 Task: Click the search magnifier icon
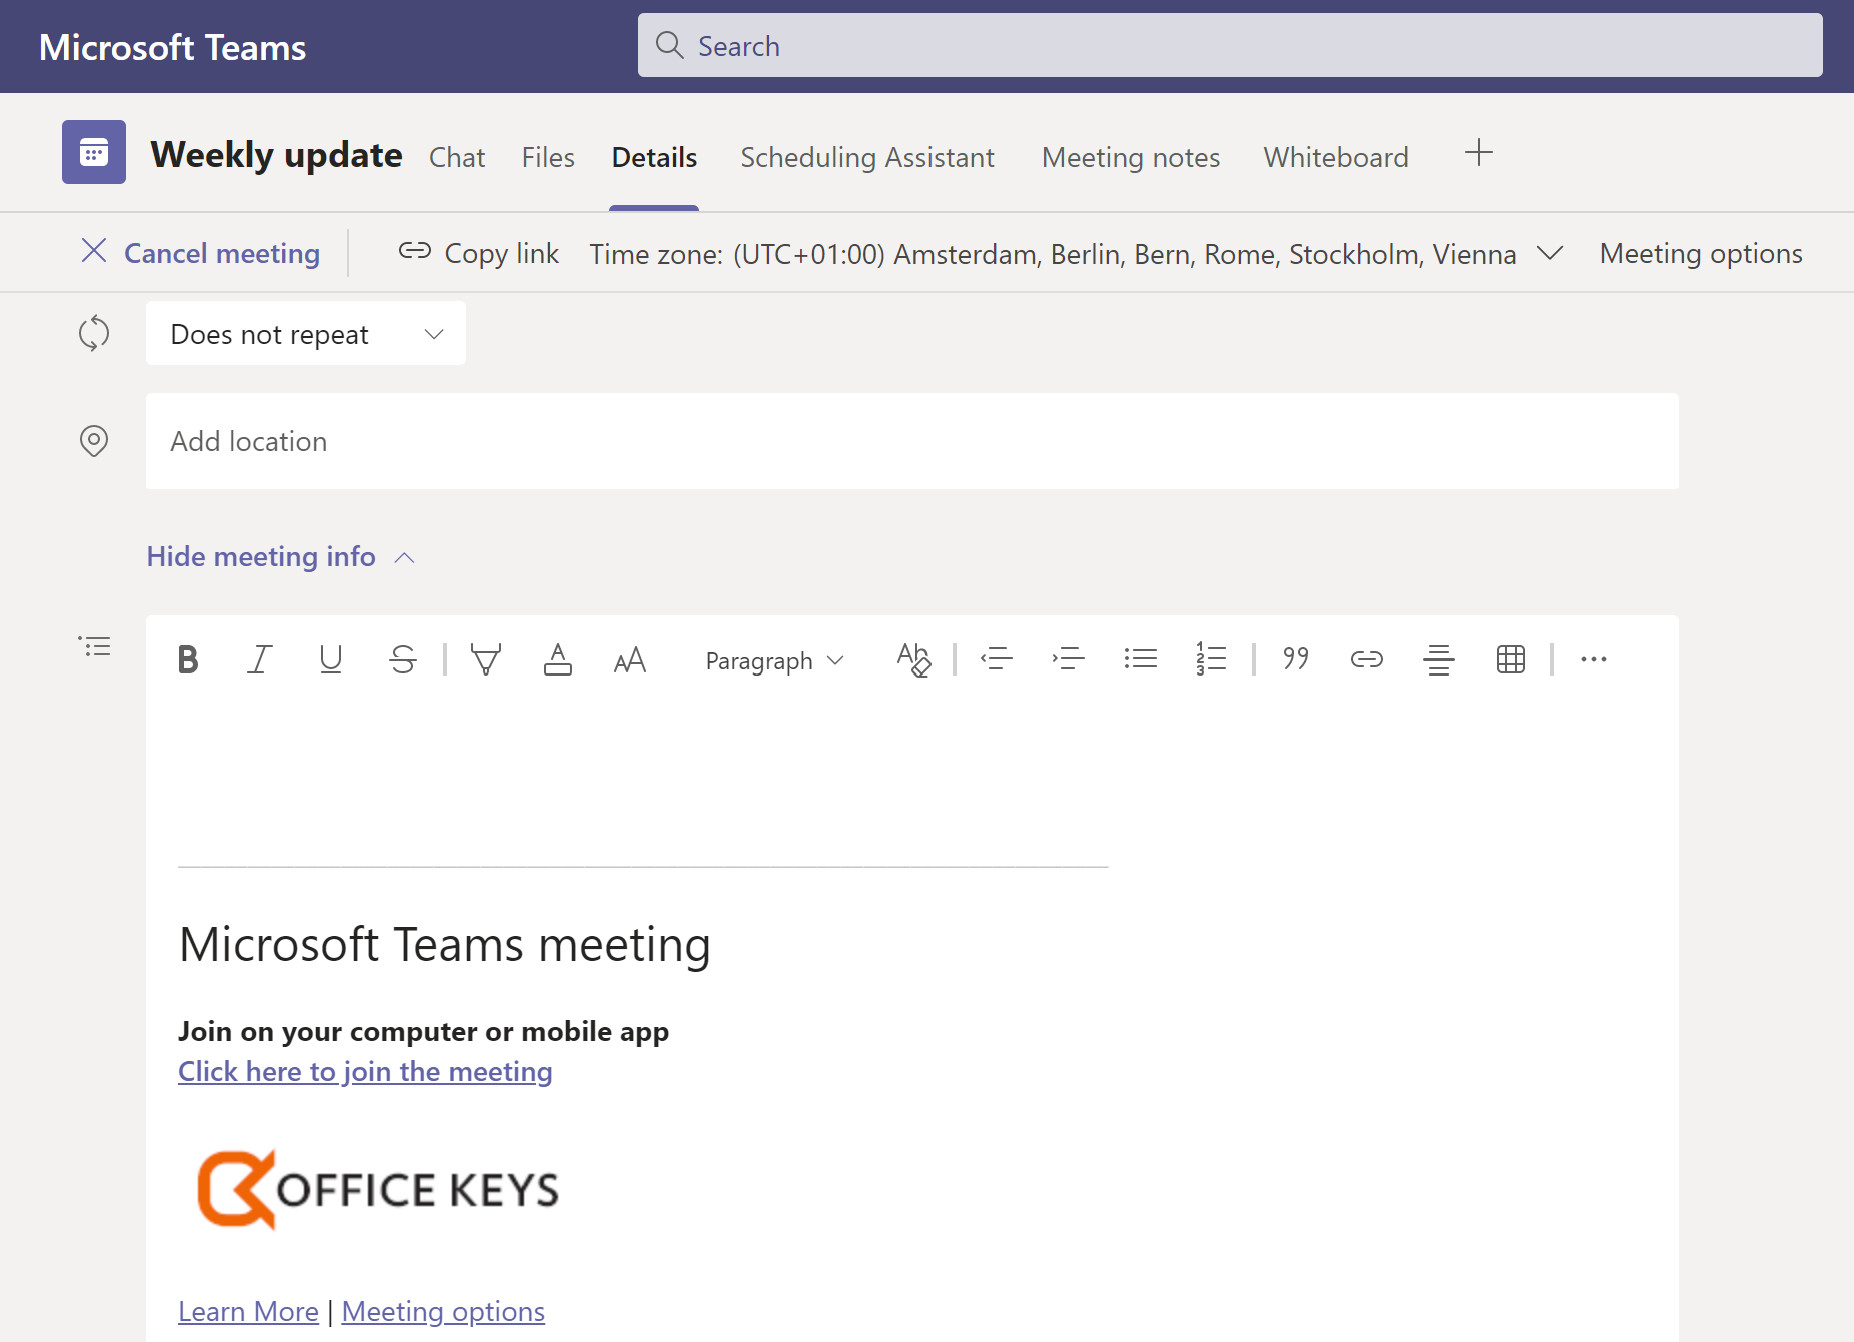669,45
